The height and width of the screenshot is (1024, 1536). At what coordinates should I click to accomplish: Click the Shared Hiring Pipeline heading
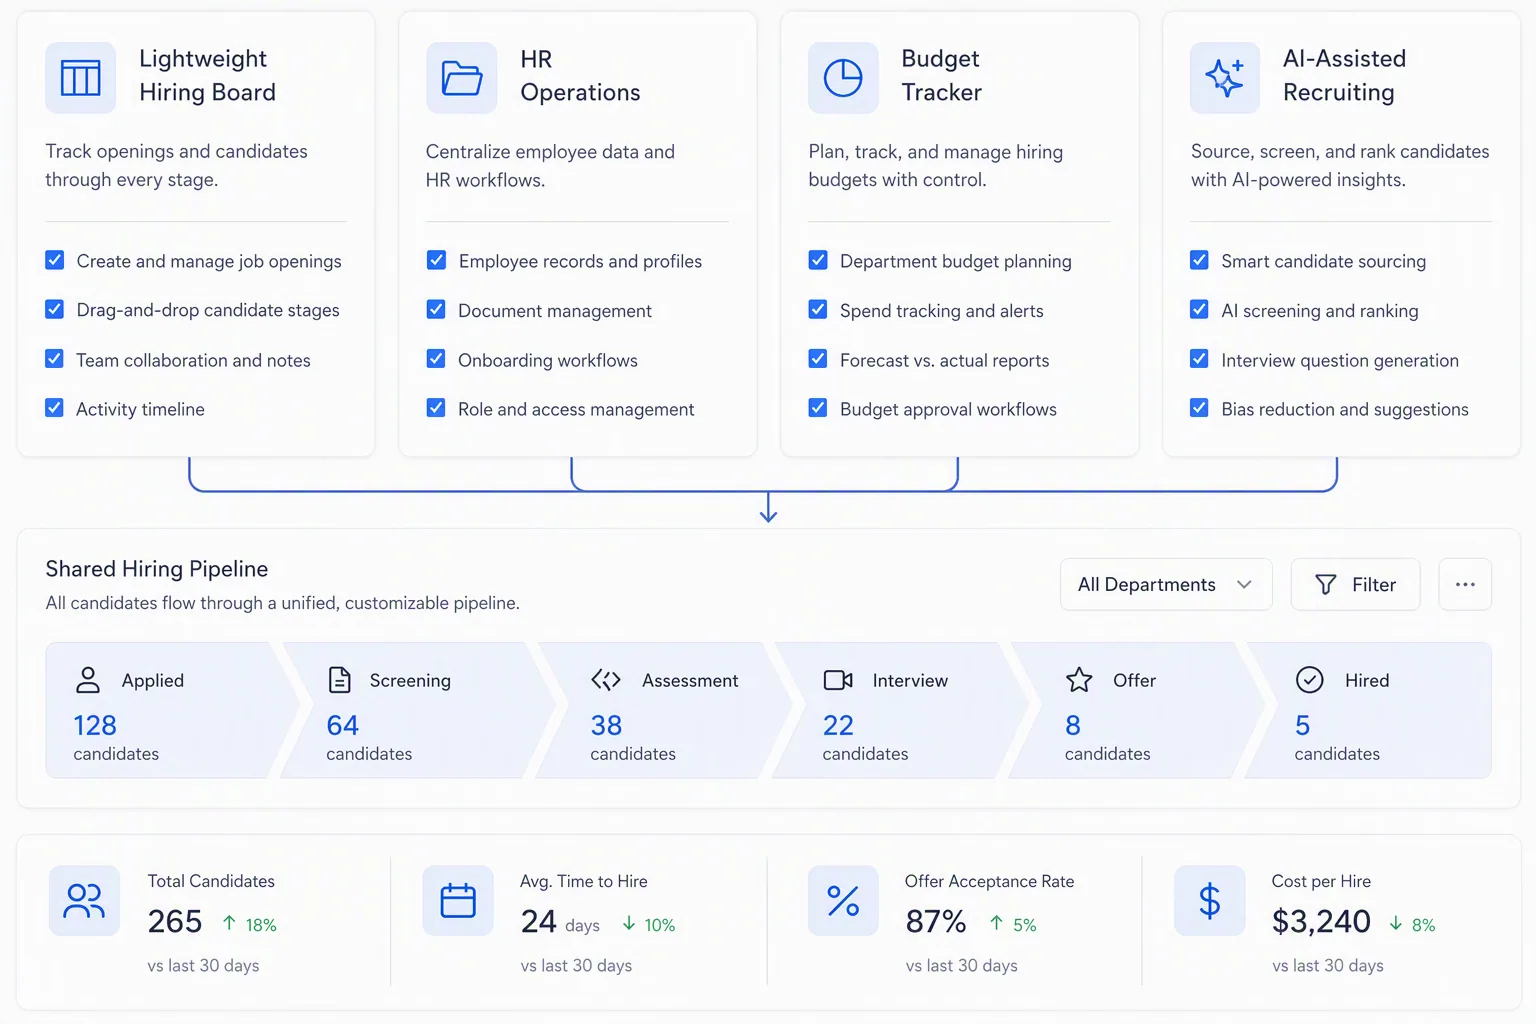point(157,569)
